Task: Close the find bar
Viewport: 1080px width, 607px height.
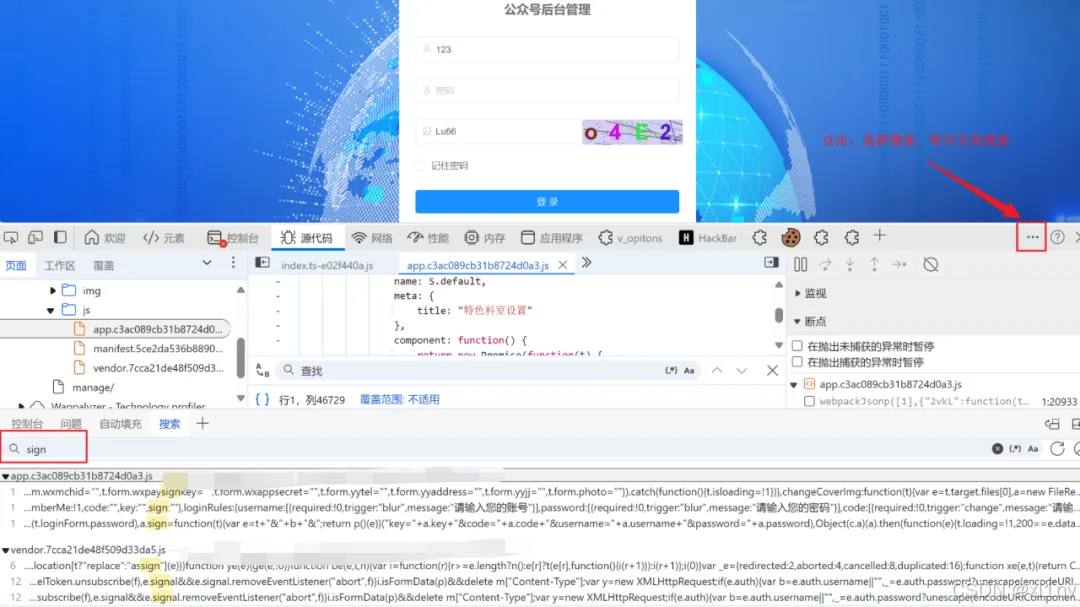Action: [772, 371]
